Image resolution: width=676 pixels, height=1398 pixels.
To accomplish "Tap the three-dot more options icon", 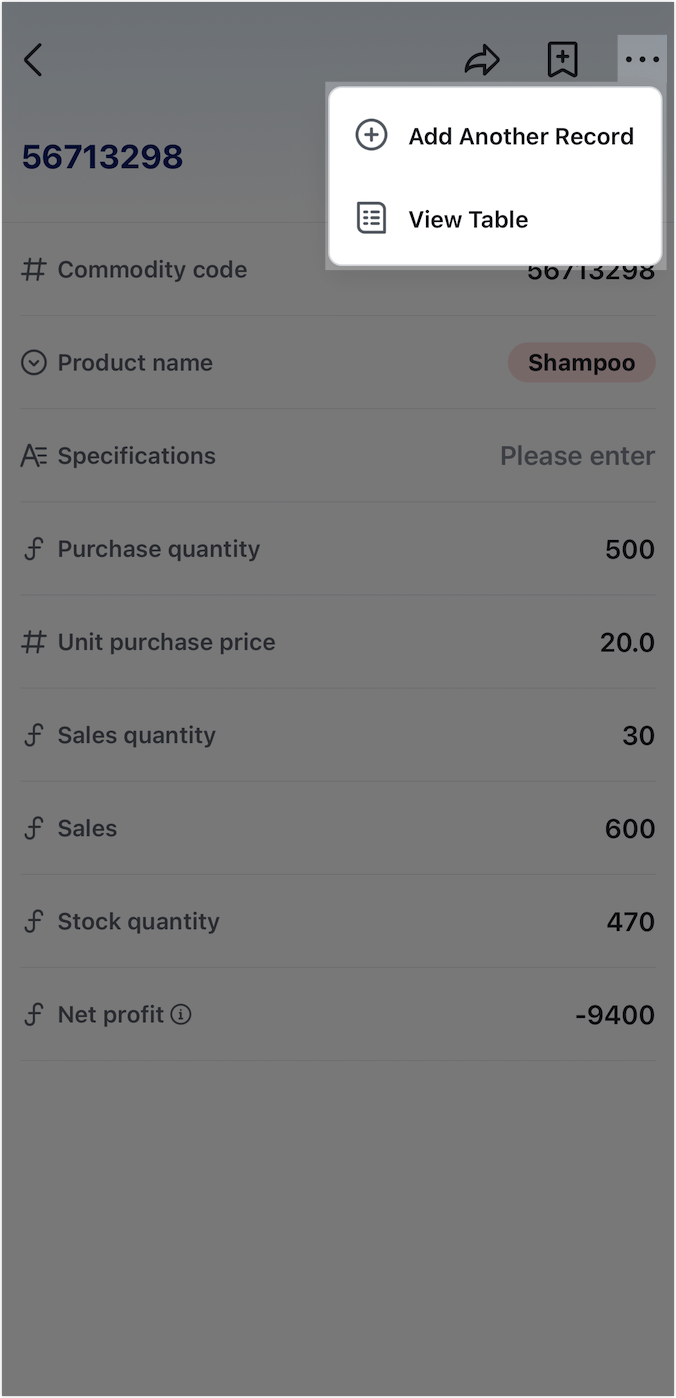I will tap(642, 60).
